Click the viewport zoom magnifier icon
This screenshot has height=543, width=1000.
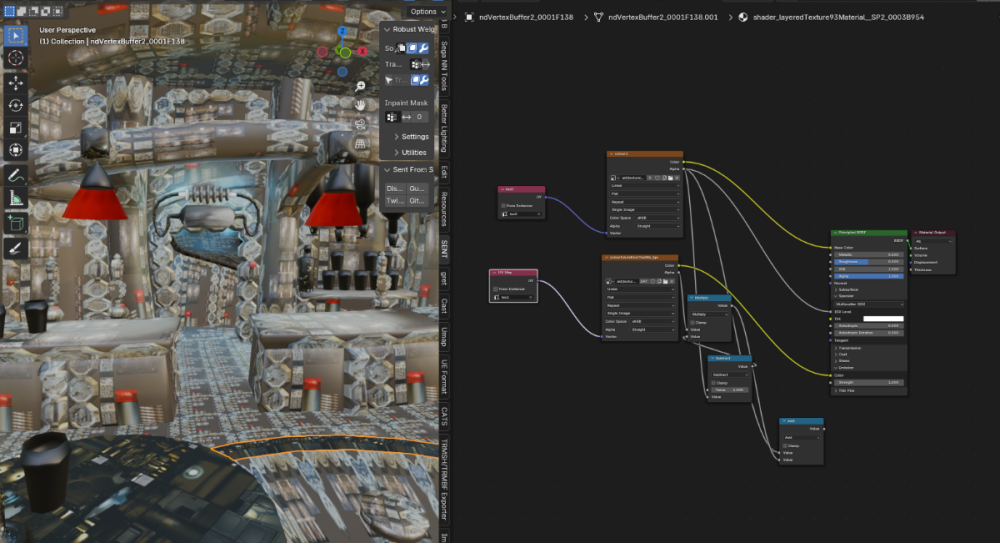pyautogui.click(x=360, y=86)
